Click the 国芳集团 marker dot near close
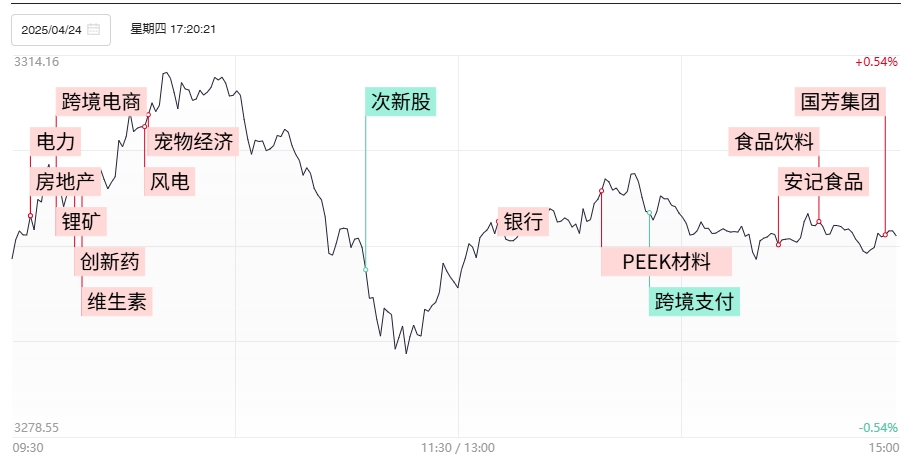Image resolution: width=906 pixels, height=462 pixels. [x=885, y=234]
